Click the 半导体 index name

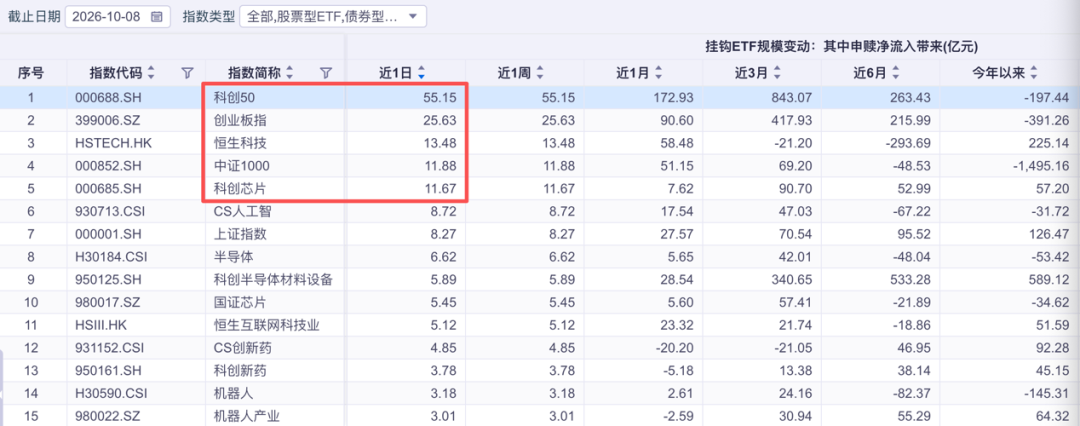click(x=233, y=258)
